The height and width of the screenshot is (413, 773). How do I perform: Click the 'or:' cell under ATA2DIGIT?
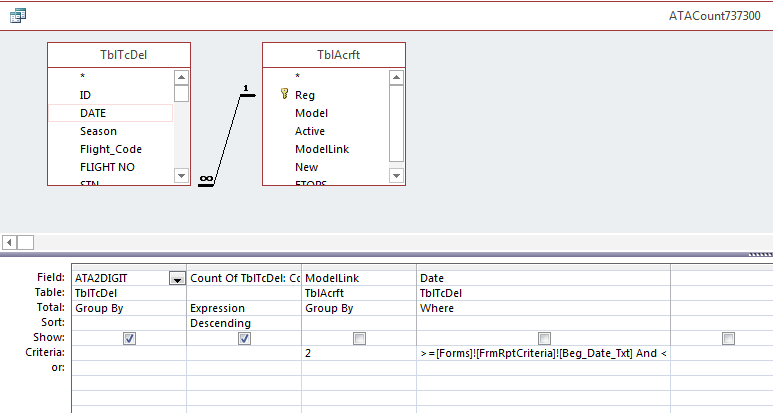[x=129, y=368]
